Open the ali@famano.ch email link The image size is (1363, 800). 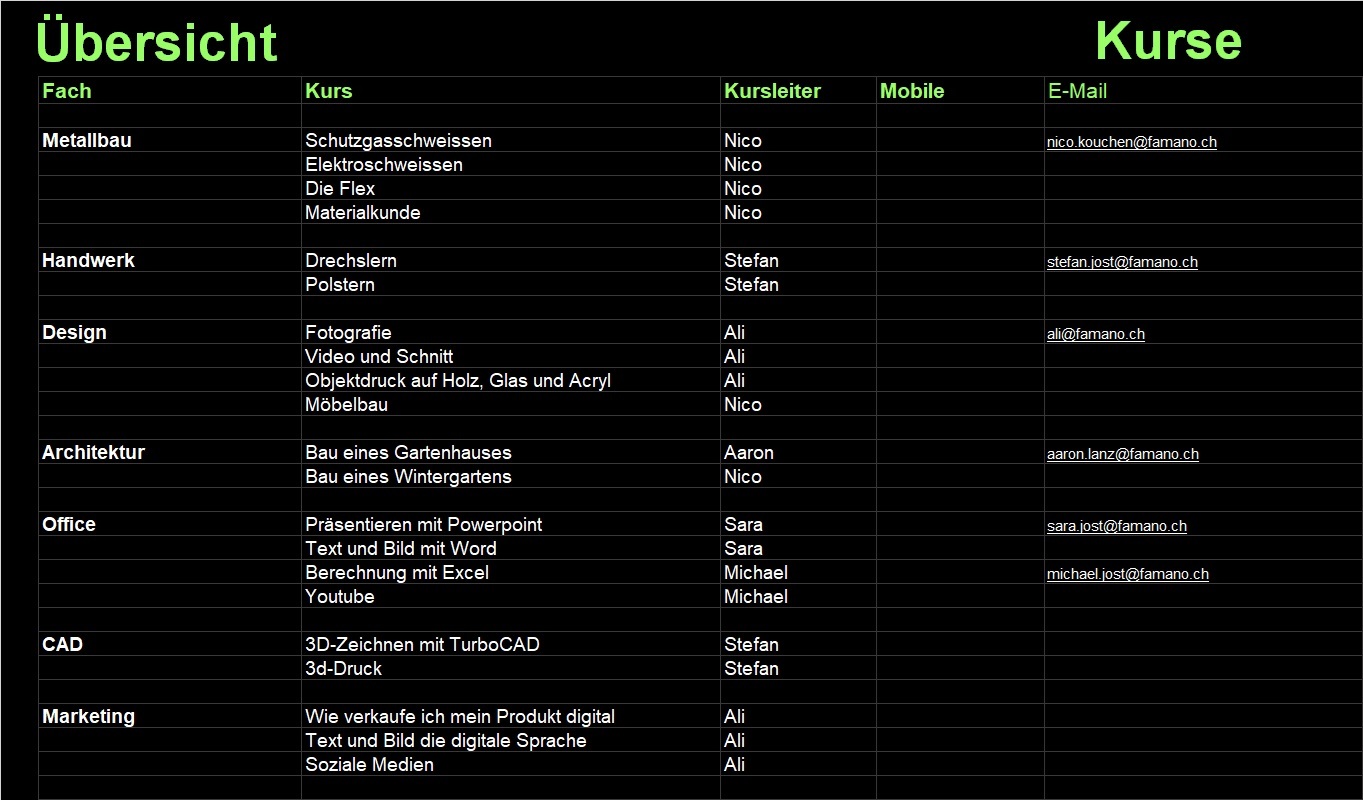(1095, 334)
